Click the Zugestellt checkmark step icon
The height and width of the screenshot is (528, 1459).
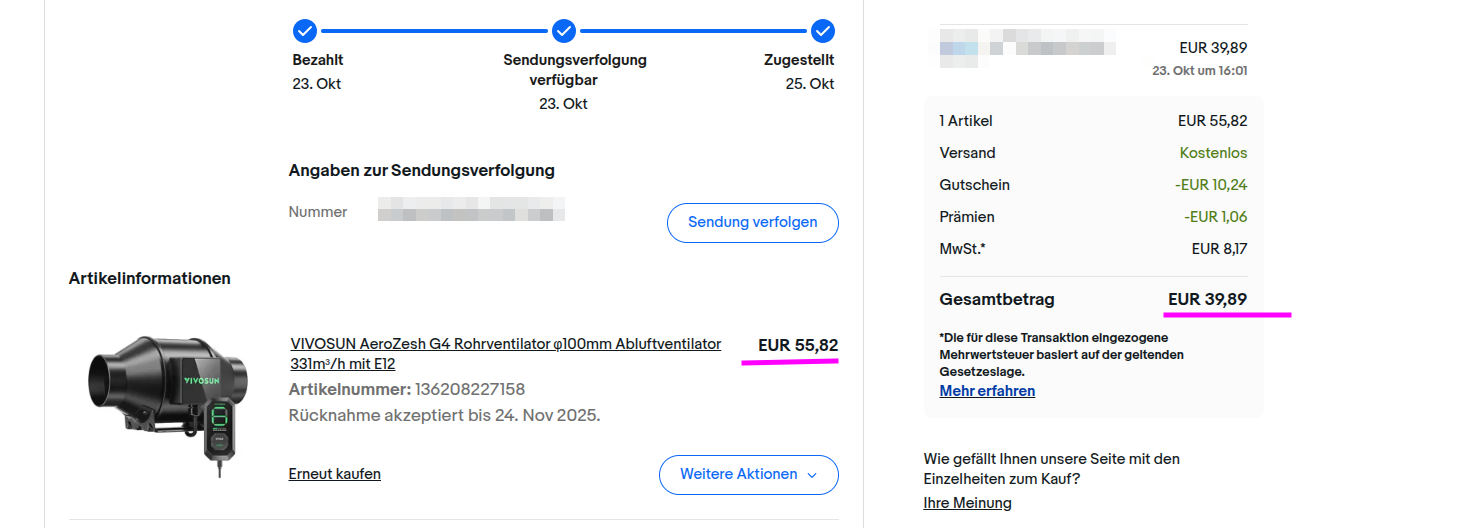pyautogui.click(x=823, y=30)
